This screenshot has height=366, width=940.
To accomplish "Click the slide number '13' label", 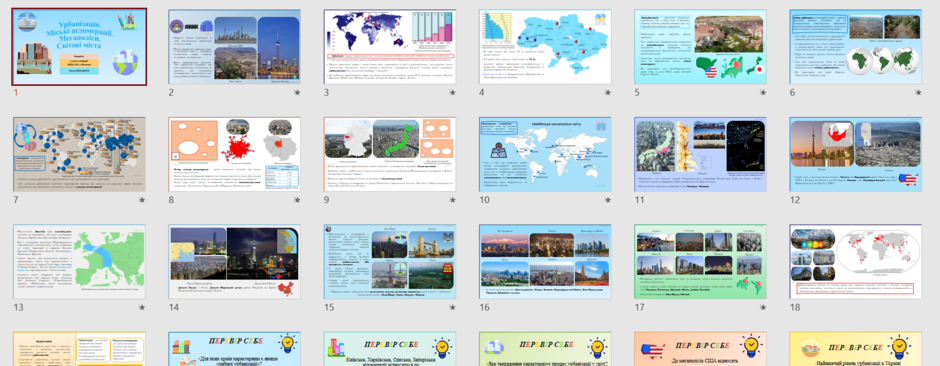I will 18,307.
